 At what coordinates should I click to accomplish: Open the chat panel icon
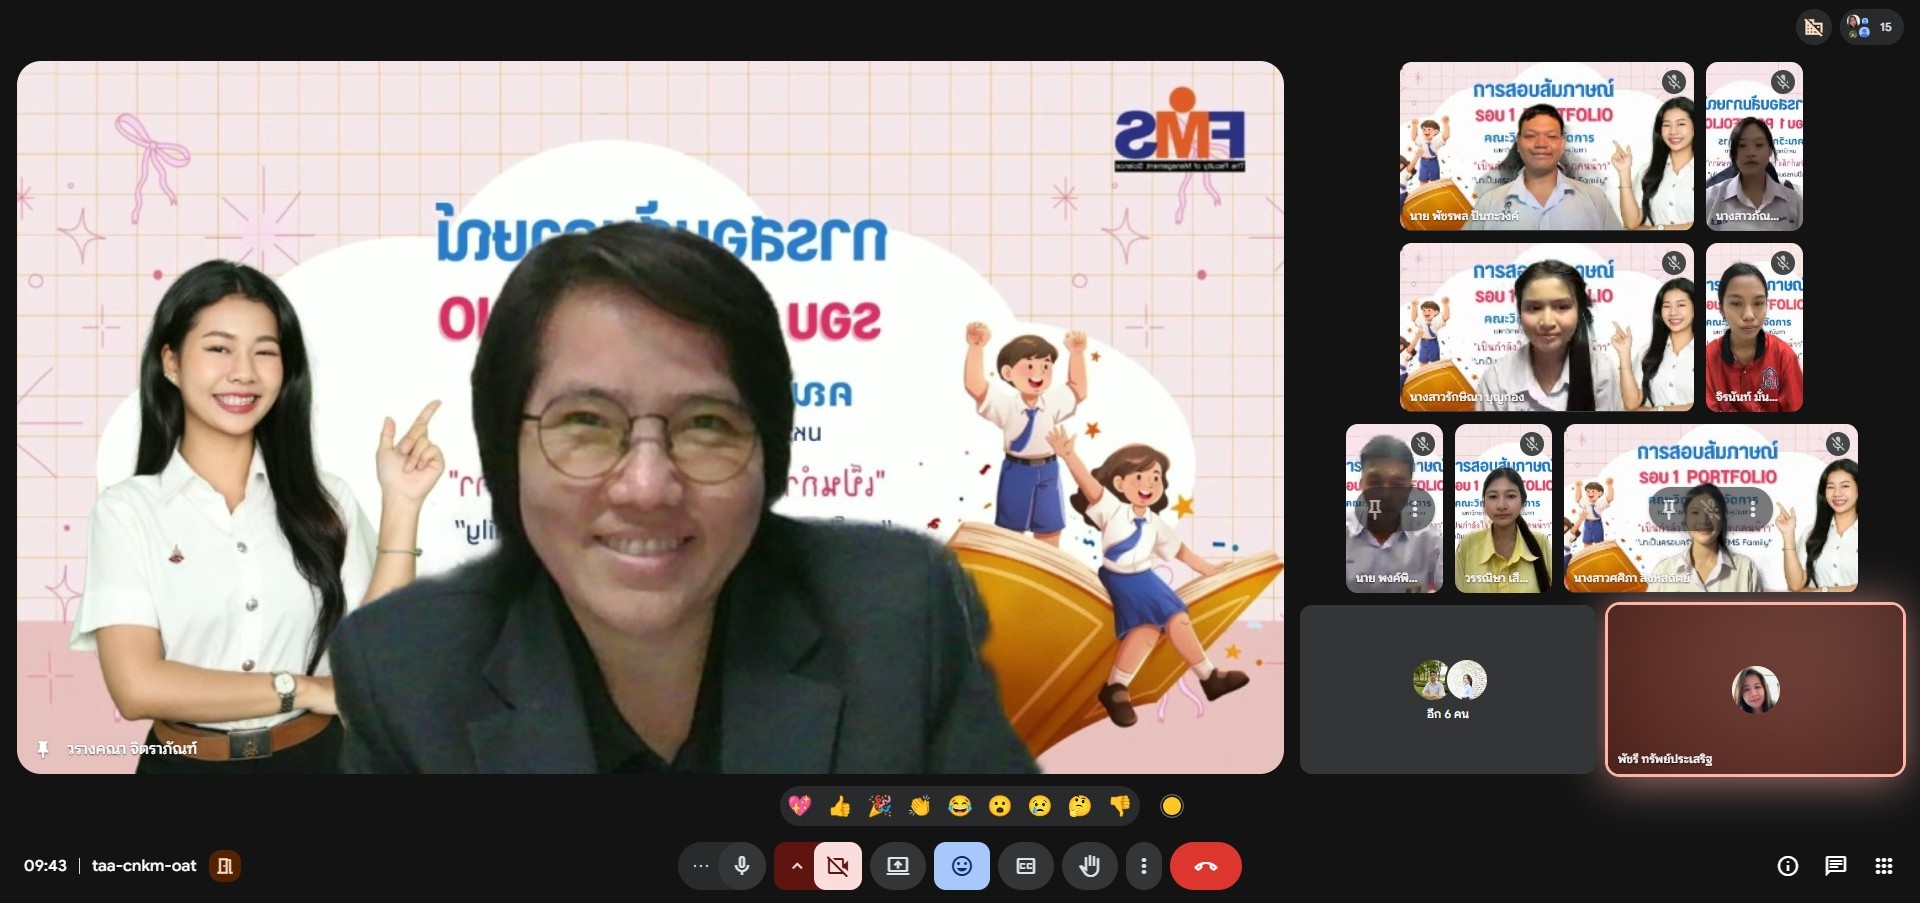pos(1836,866)
